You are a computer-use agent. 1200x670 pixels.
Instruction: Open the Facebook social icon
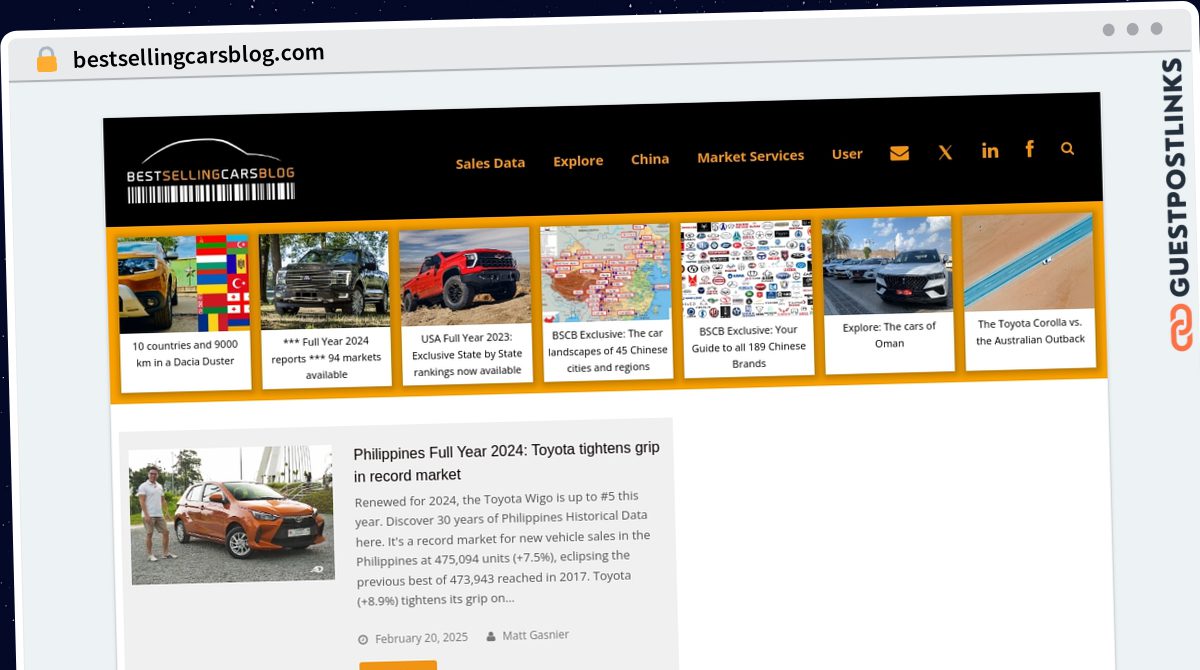[x=1029, y=149]
